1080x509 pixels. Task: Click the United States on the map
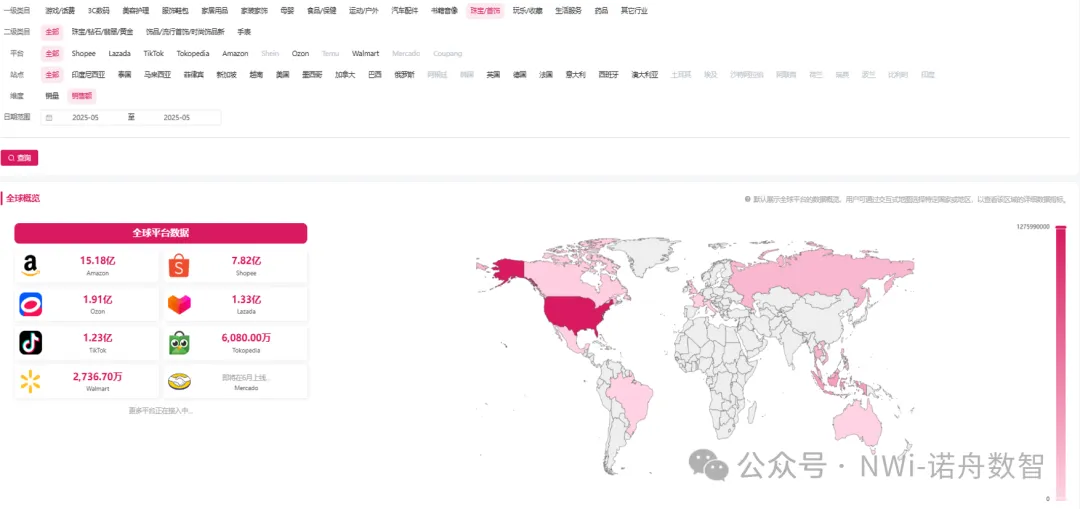point(578,312)
